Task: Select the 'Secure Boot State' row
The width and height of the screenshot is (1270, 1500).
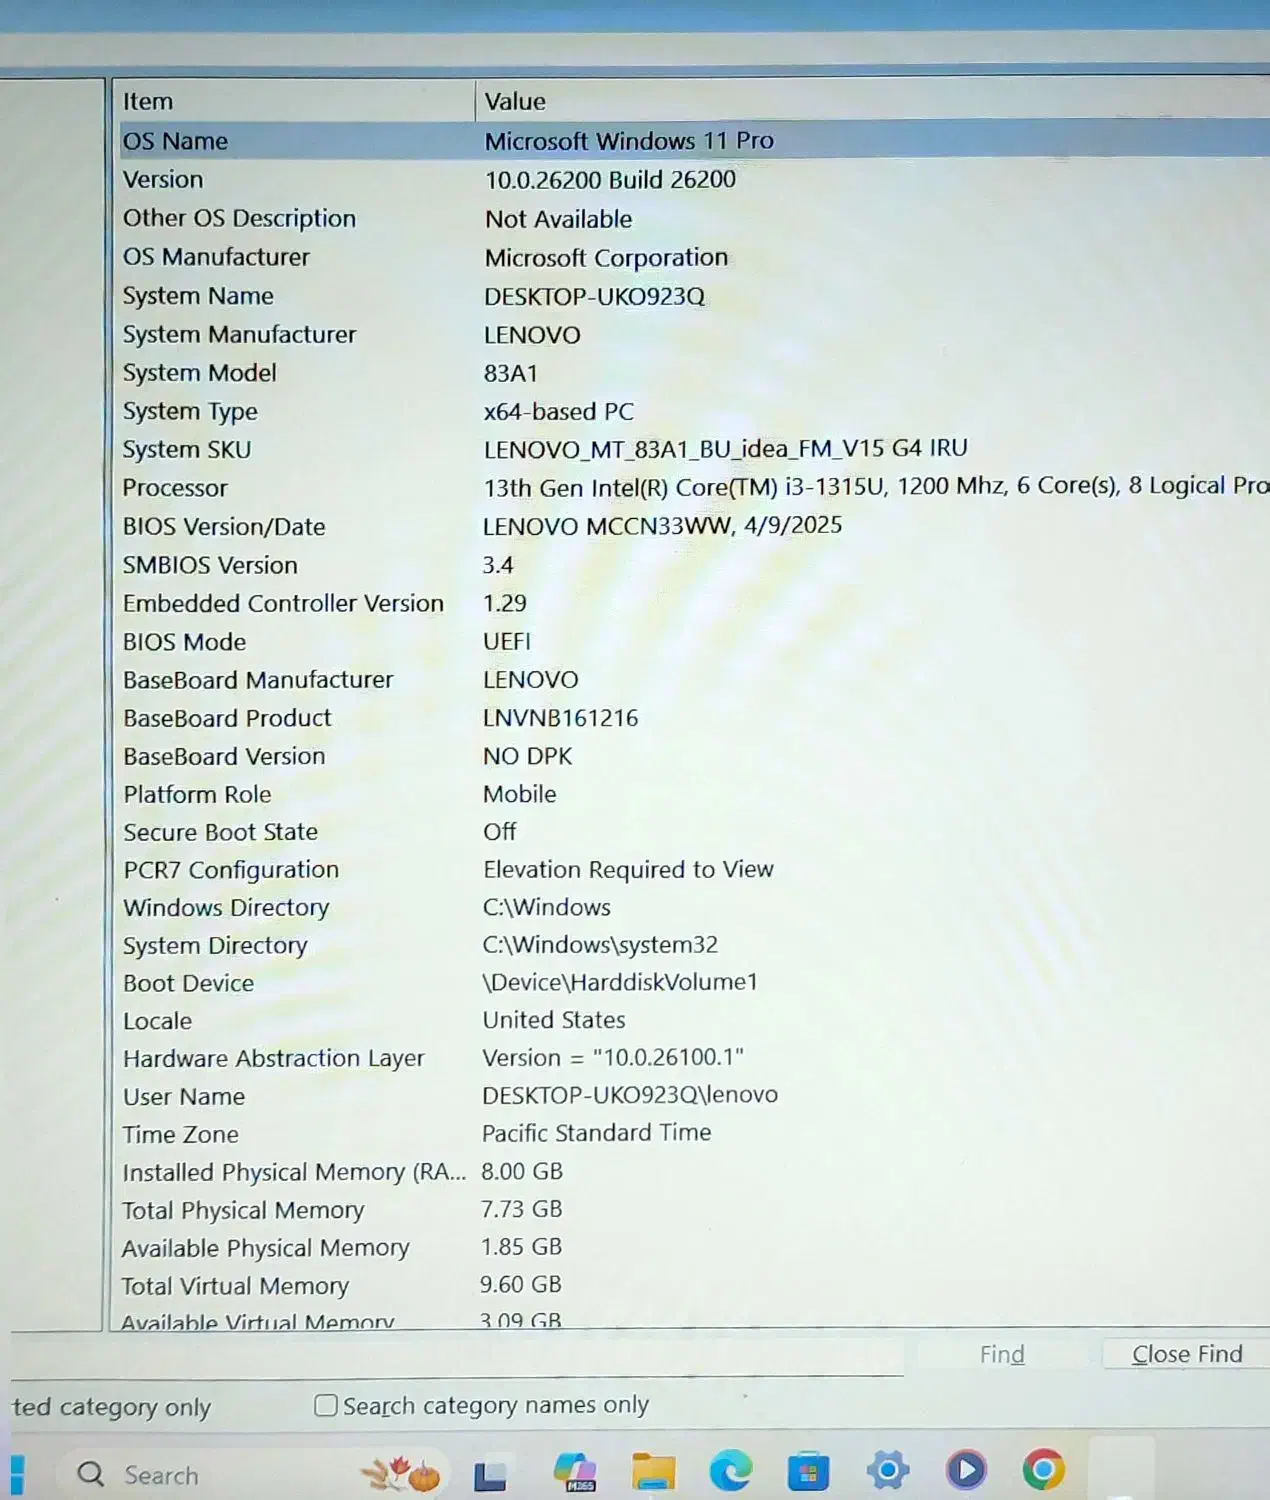Action: 695,832
